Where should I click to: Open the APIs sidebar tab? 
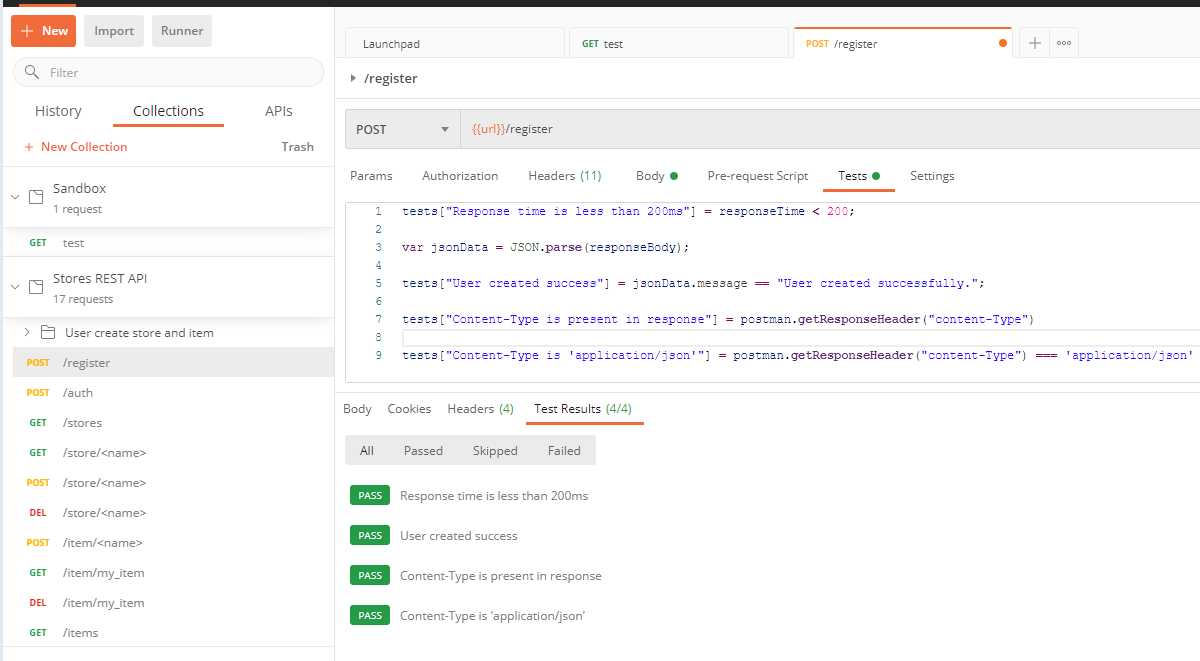click(279, 111)
